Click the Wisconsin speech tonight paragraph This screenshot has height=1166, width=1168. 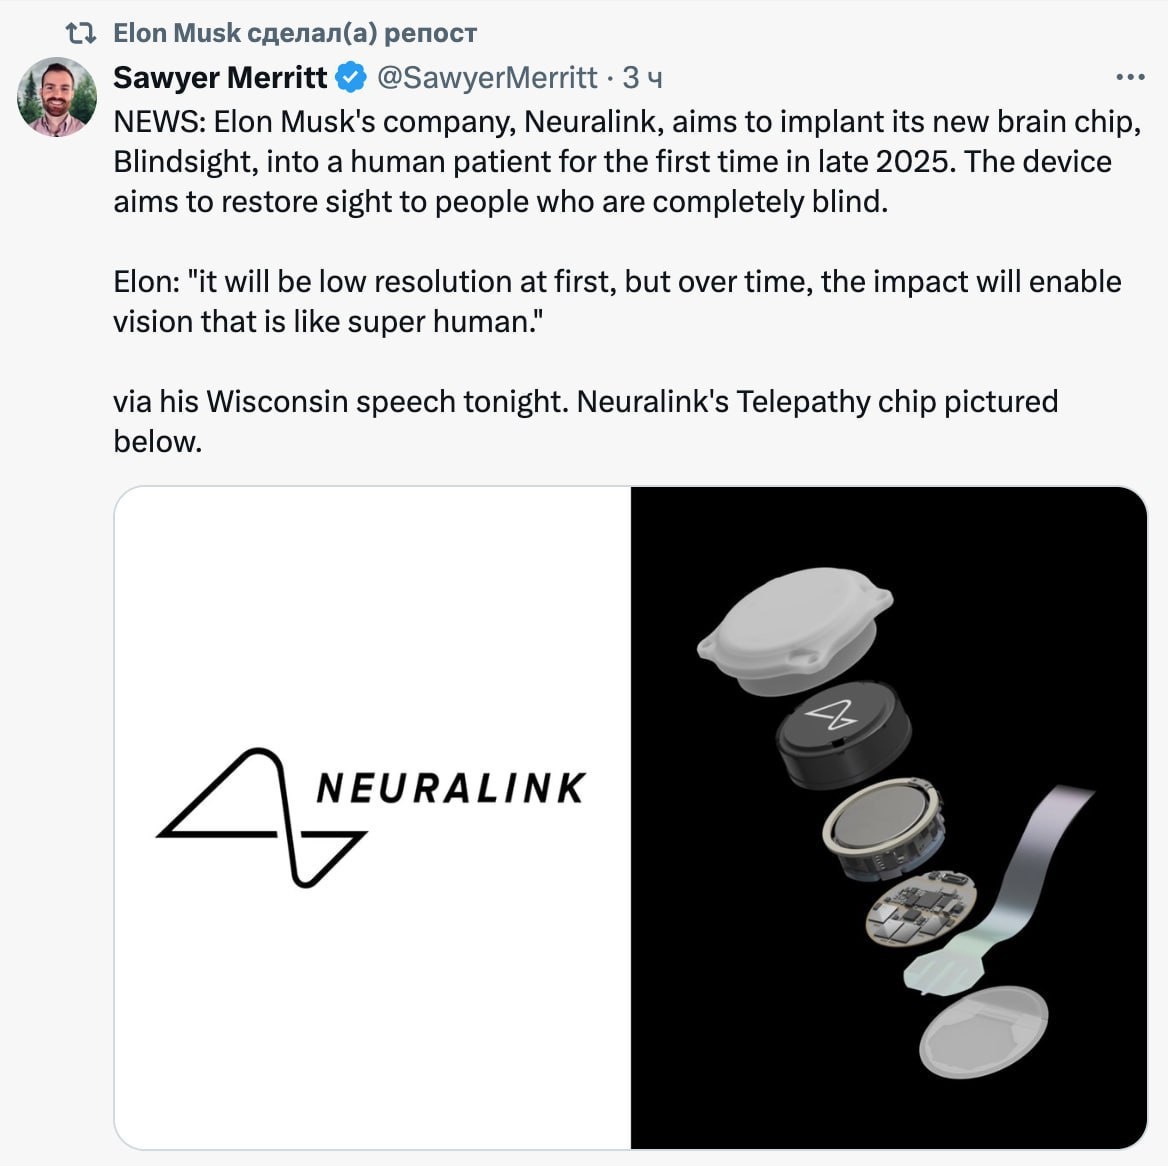pos(585,421)
